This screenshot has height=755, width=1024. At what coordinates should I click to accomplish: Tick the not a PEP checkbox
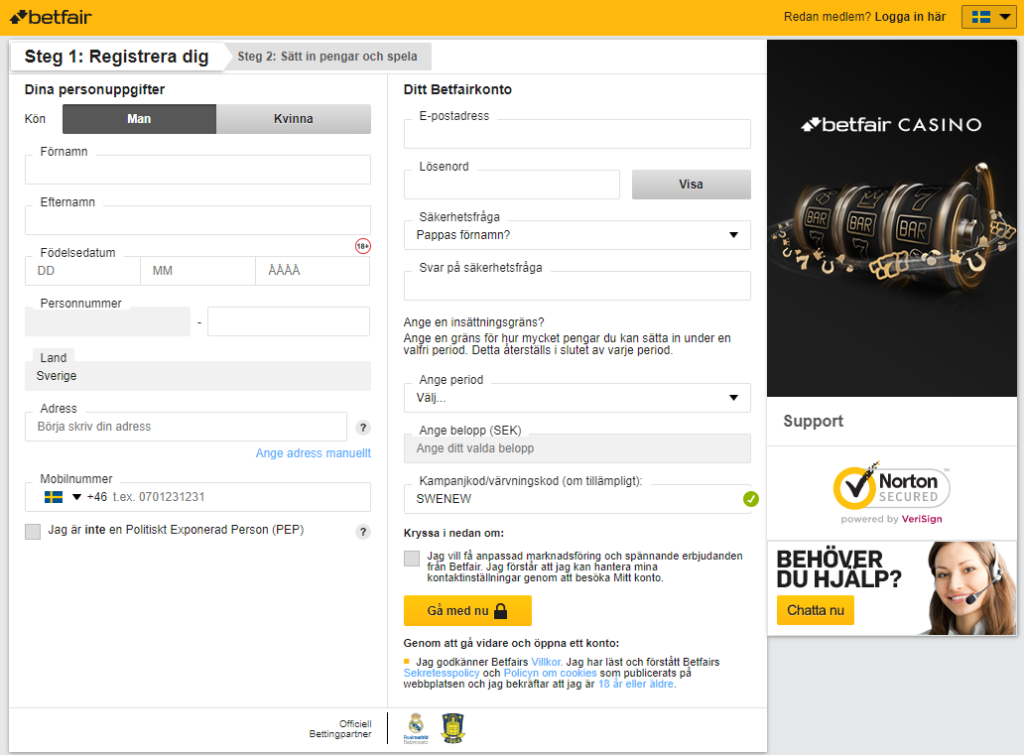33,532
